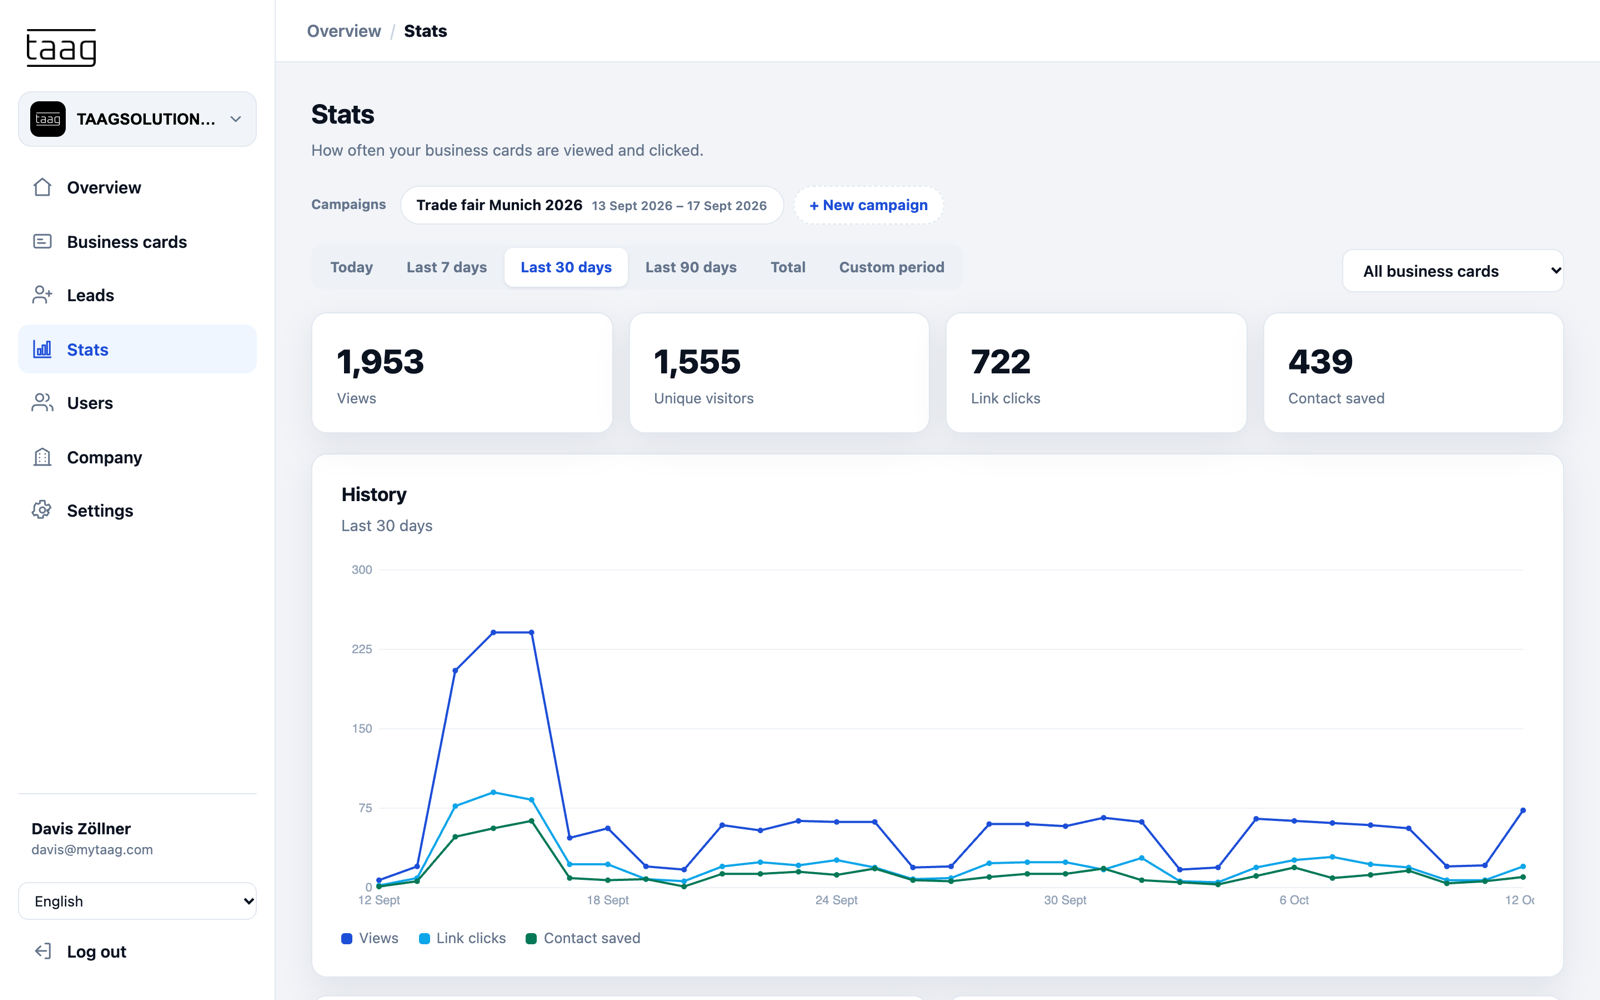This screenshot has width=1600, height=1000.
Task: Click the light blue Link clicks swatch
Action: click(x=424, y=938)
